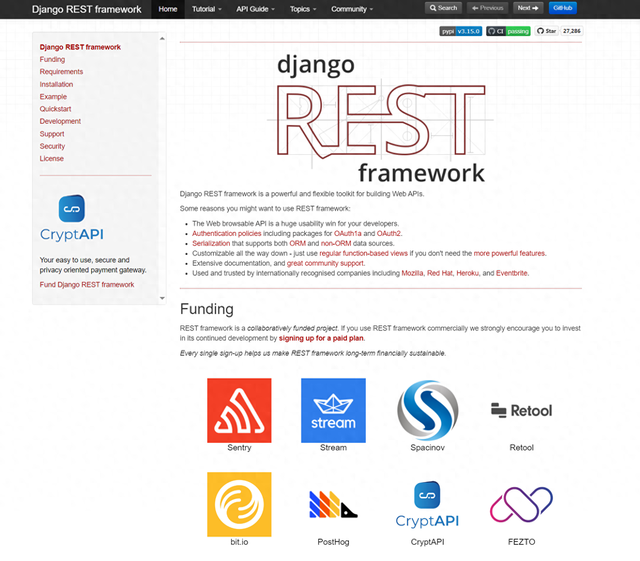Go to the Next page button
Image resolution: width=640 pixels, height=561 pixels.
click(528, 8)
